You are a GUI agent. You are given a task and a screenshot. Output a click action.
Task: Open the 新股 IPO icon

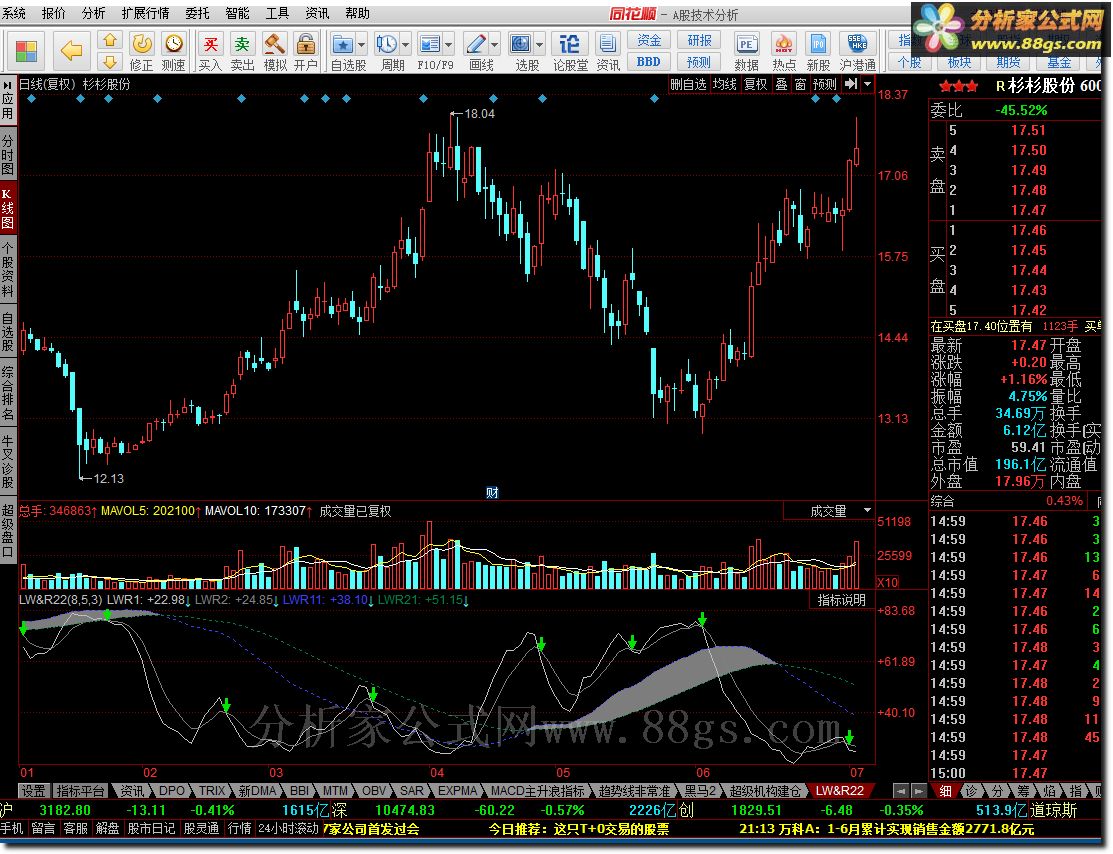point(818,44)
